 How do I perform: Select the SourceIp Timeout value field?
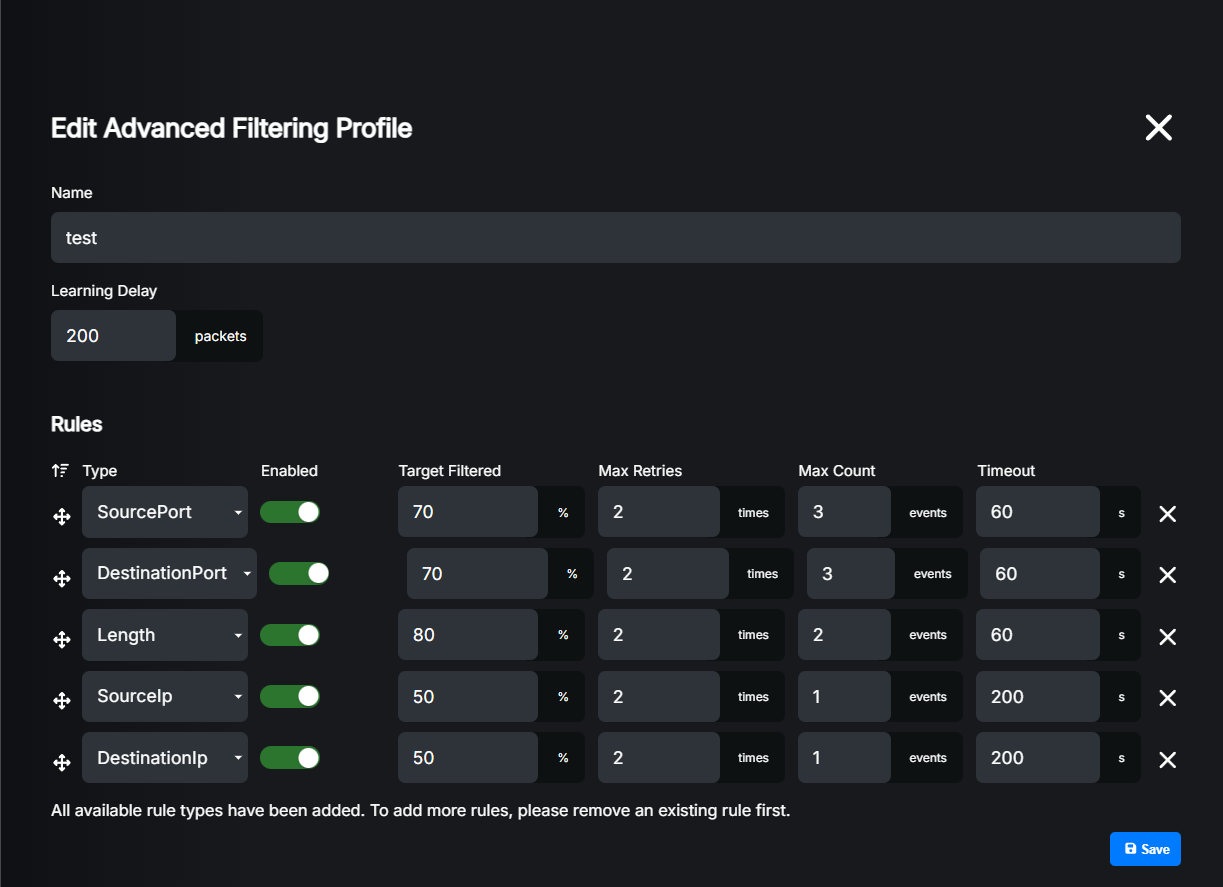(x=1037, y=696)
